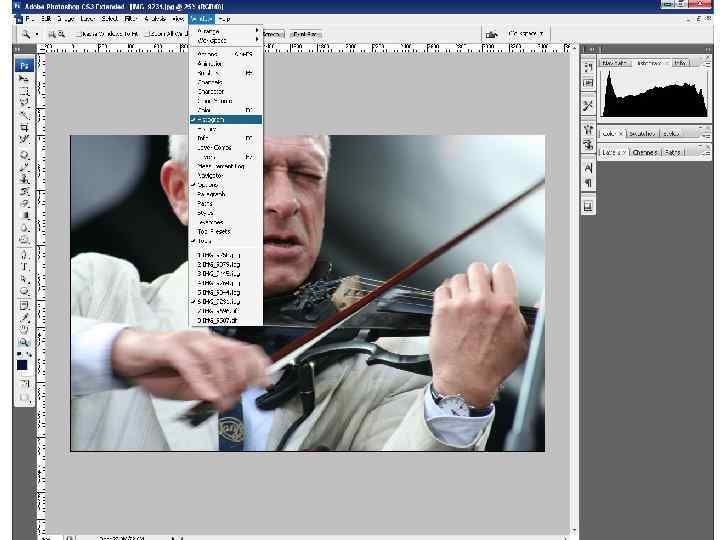Screen dimensions: 720x540
Task: Click the Print Size button
Action: pos(306,34)
